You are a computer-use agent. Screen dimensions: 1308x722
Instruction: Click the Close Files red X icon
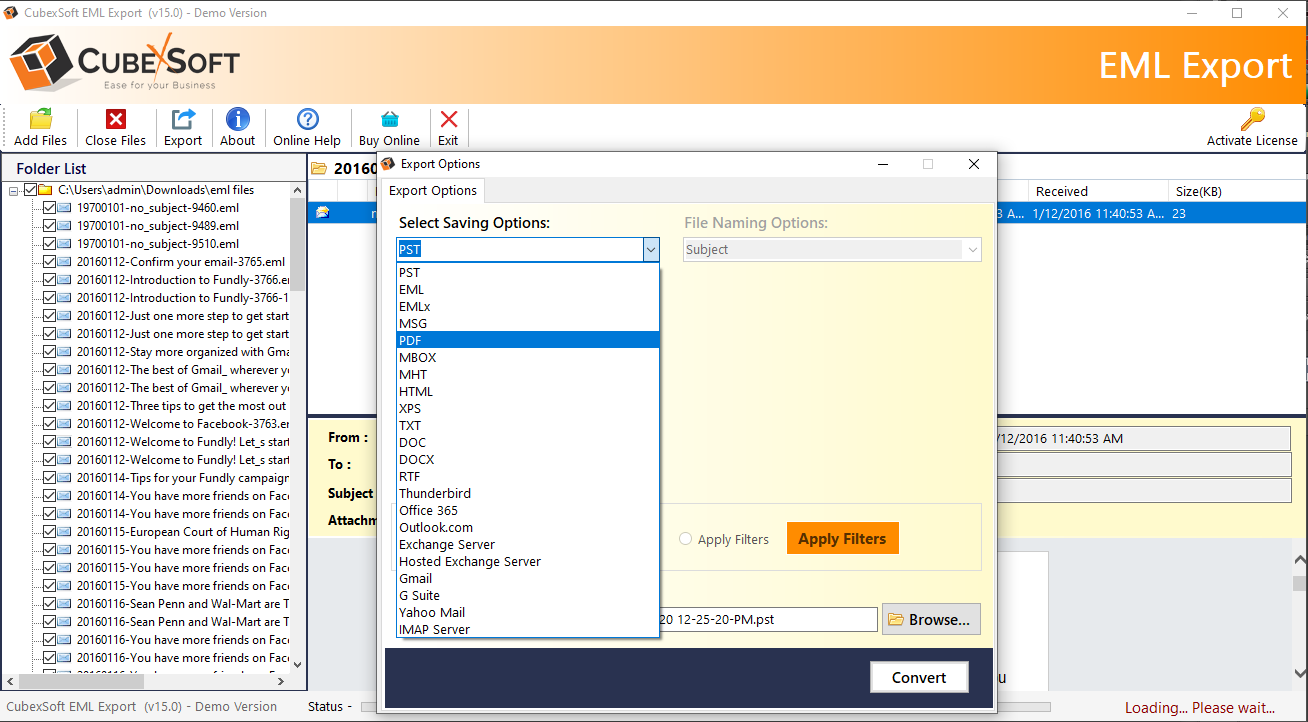(116, 119)
